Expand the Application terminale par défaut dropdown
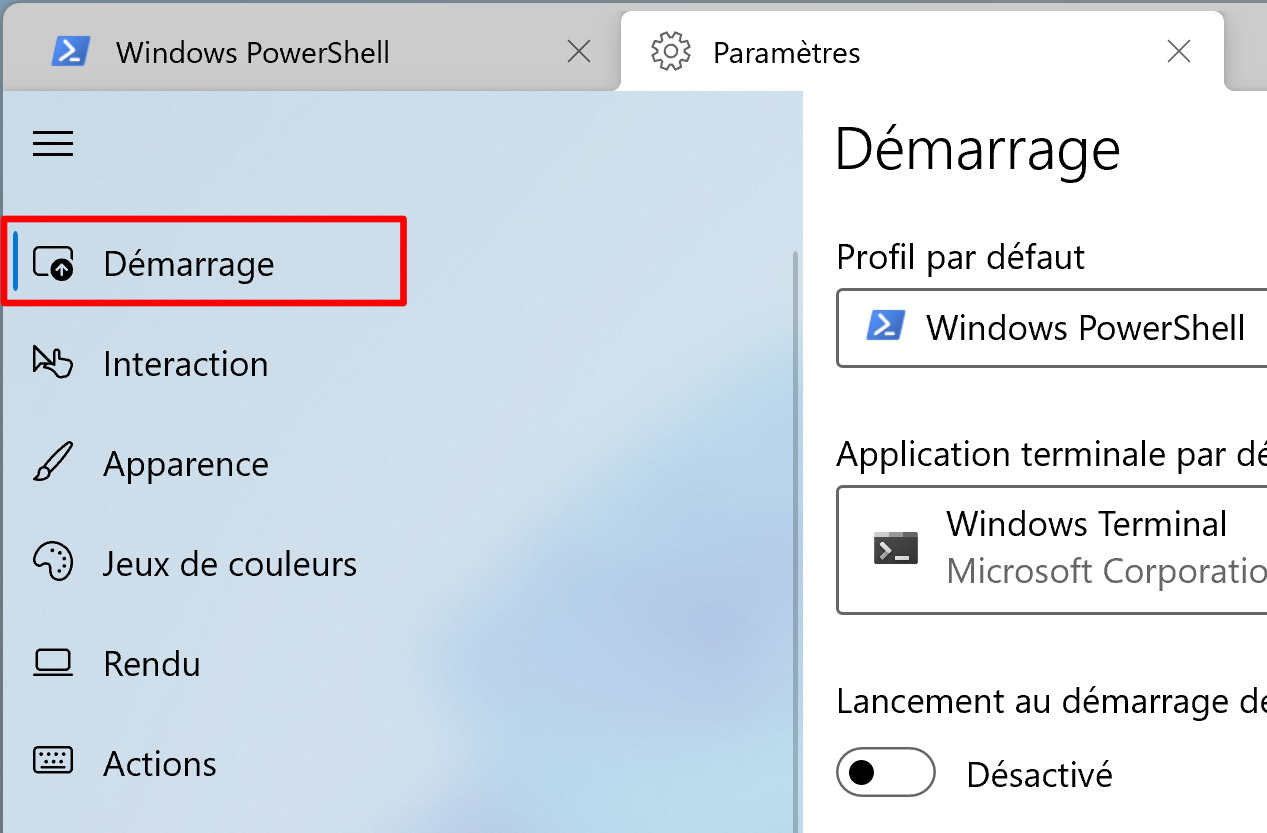 [1052, 550]
